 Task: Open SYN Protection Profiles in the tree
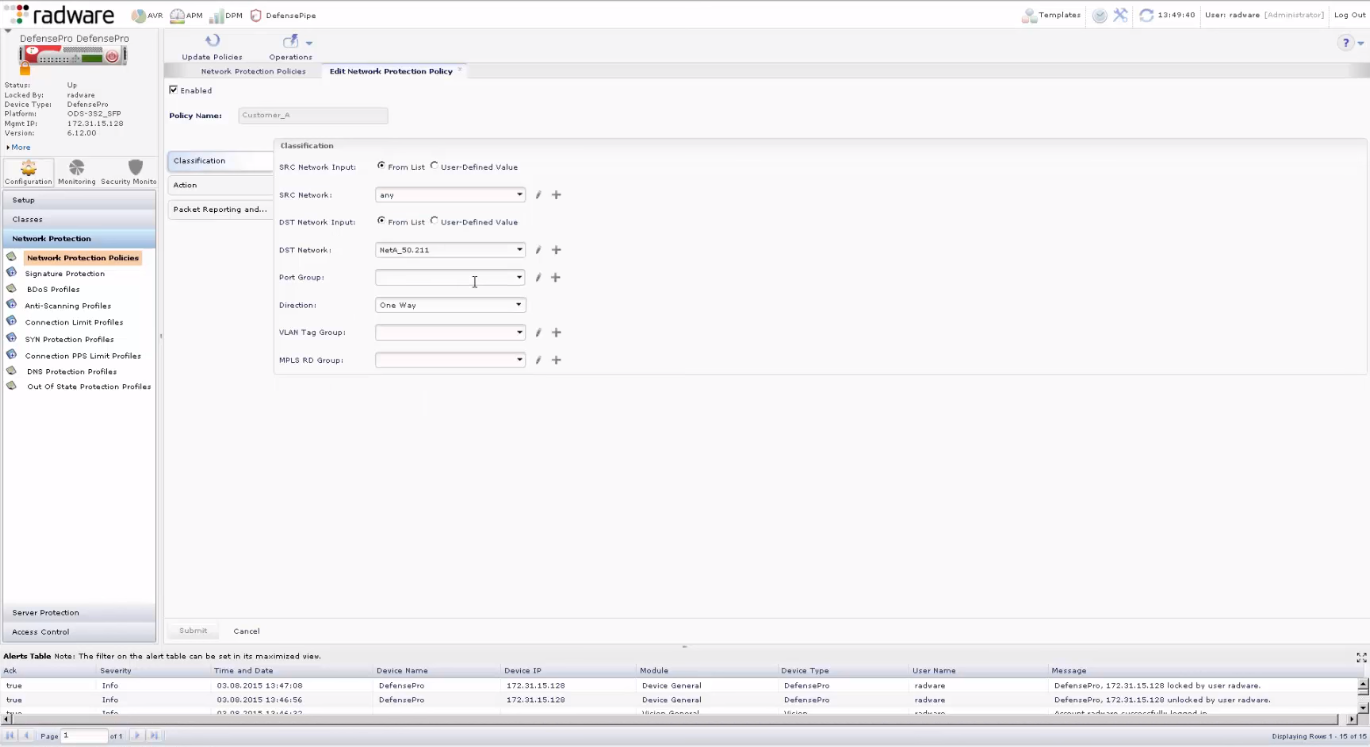[x=69, y=339]
